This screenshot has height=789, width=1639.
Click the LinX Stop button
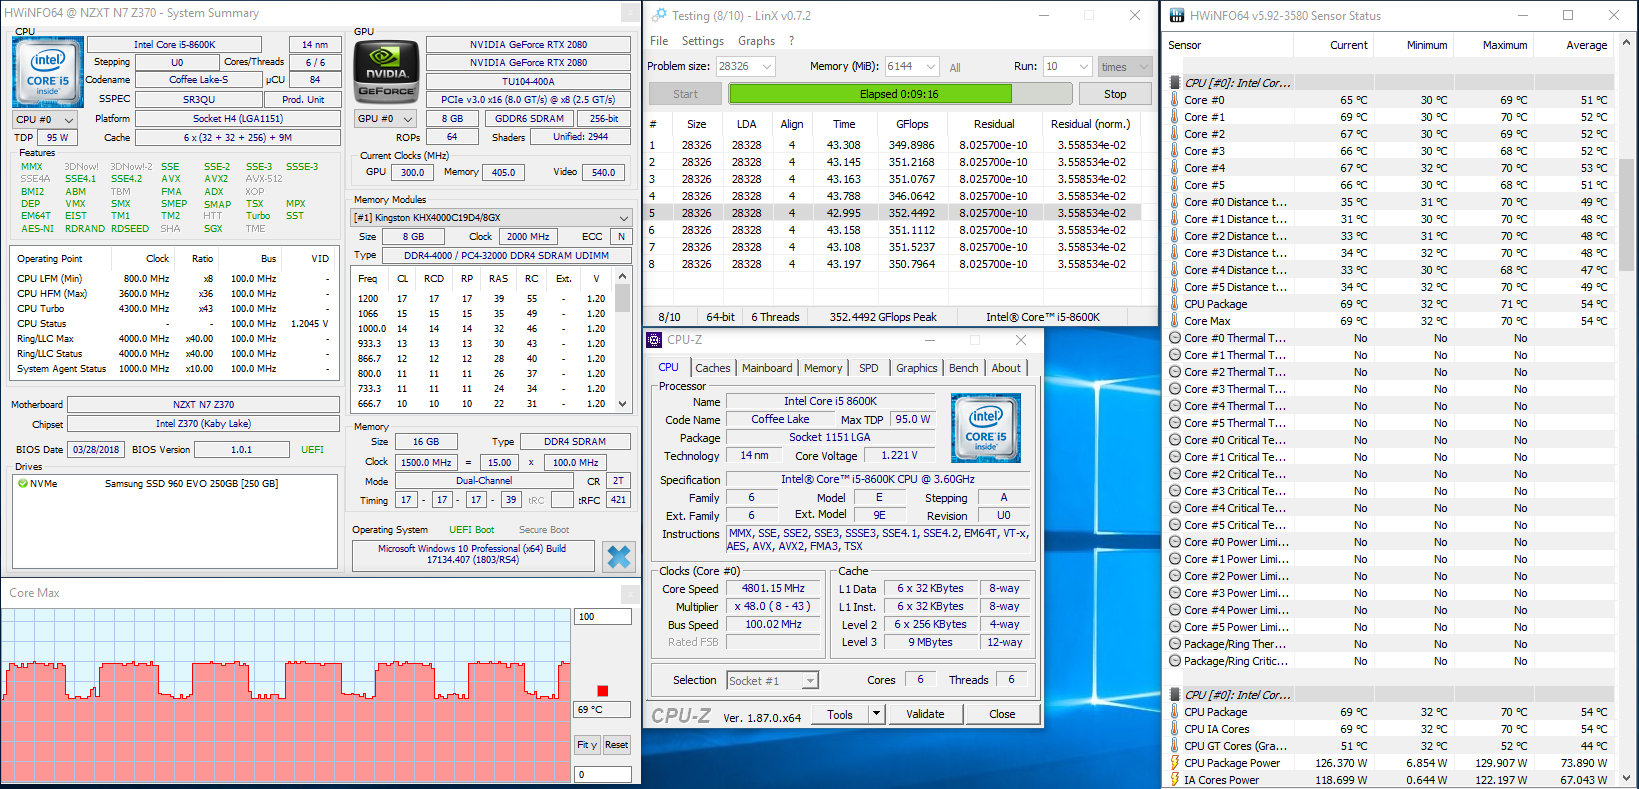(x=1115, y=94)
